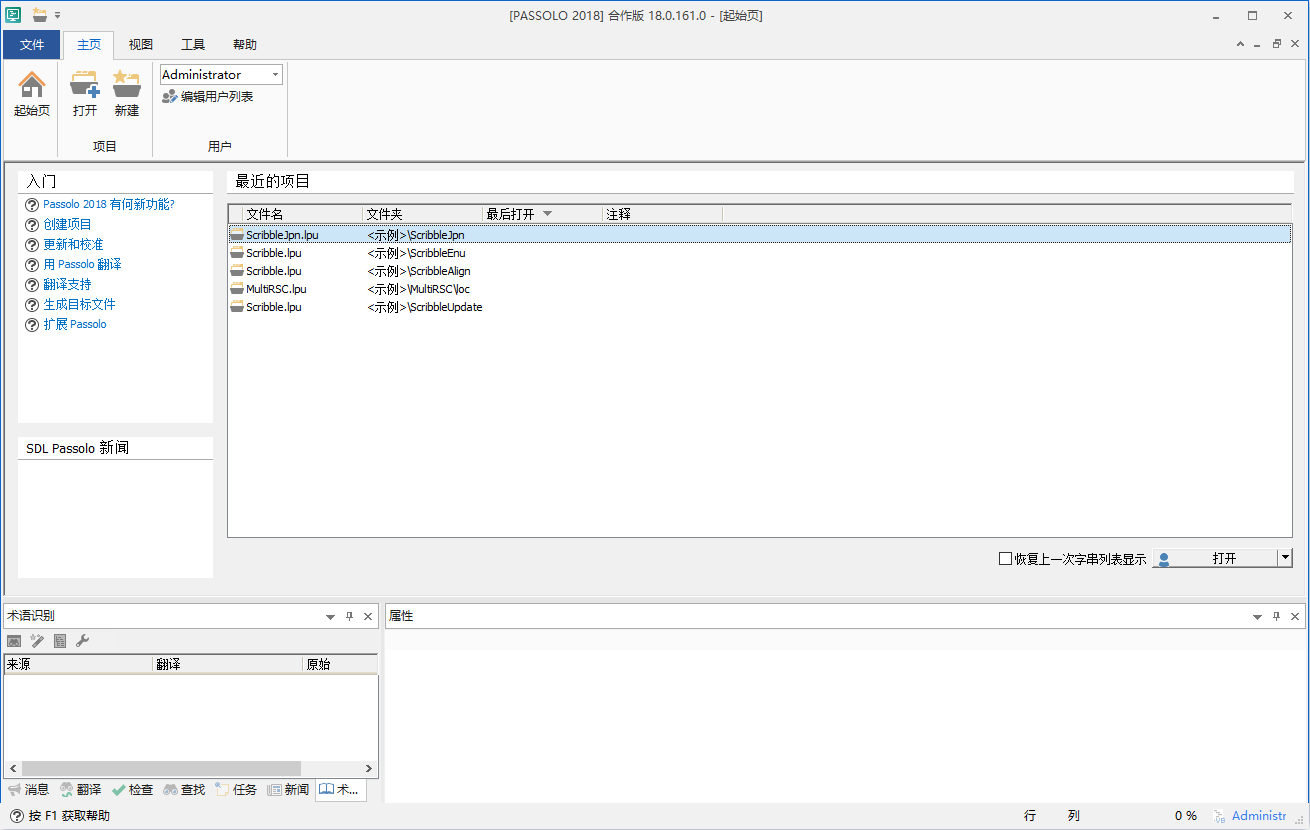Click the magic wand icon in 术语识别 toolbar
The width and height of the screenshot is (1310, 830).
click(x=37, y=641)
